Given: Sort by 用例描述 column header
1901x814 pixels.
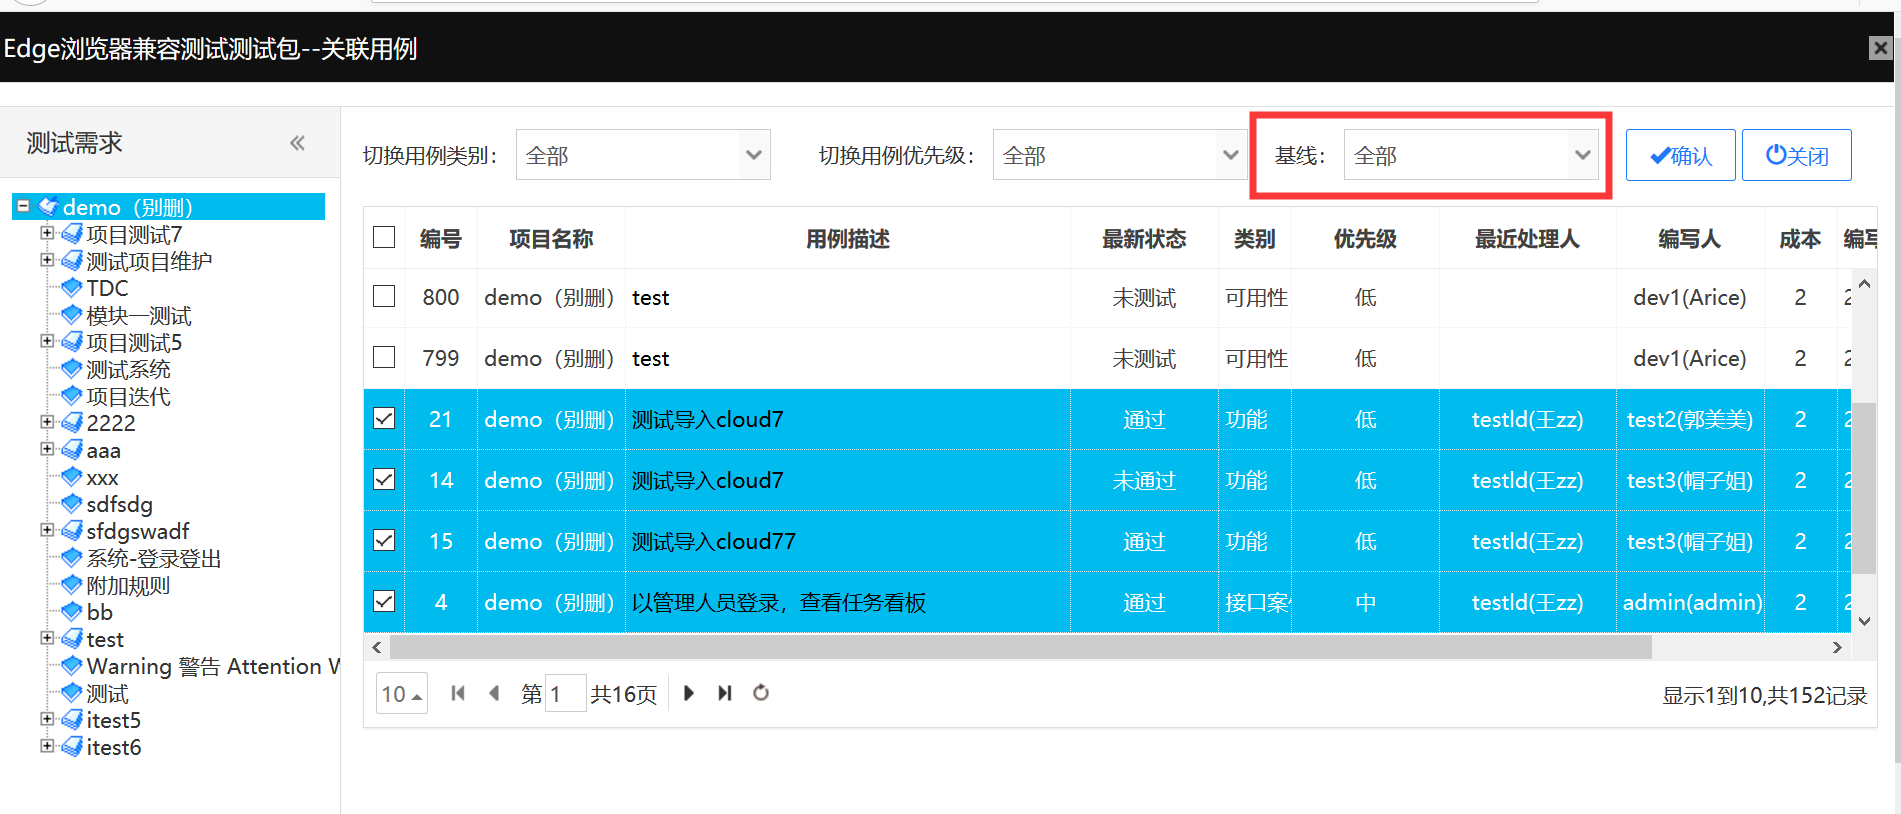Looking at the screenshot, I should click(x=848, y=238).
